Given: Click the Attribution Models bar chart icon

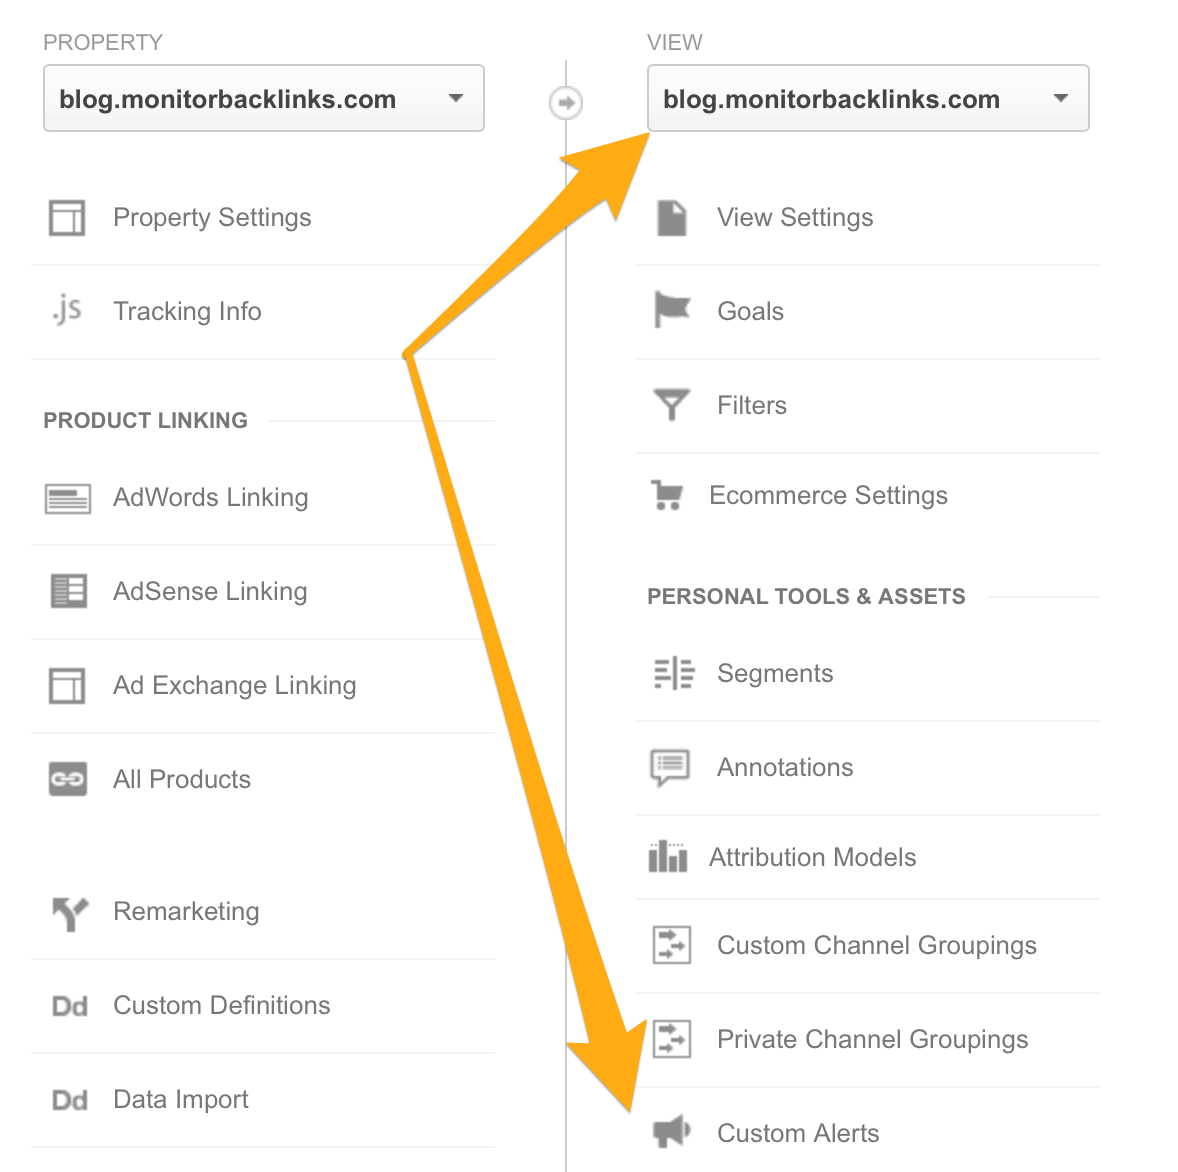Looking at the screenshot, I should [x=668, y=857].
